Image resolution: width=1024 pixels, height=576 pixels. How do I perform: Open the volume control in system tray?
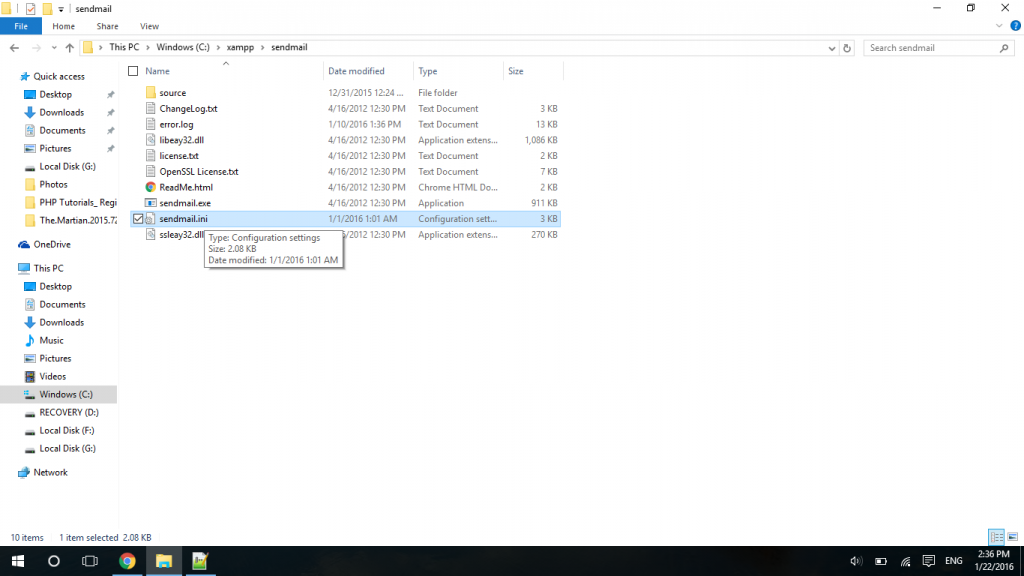(x=856, y=561)
